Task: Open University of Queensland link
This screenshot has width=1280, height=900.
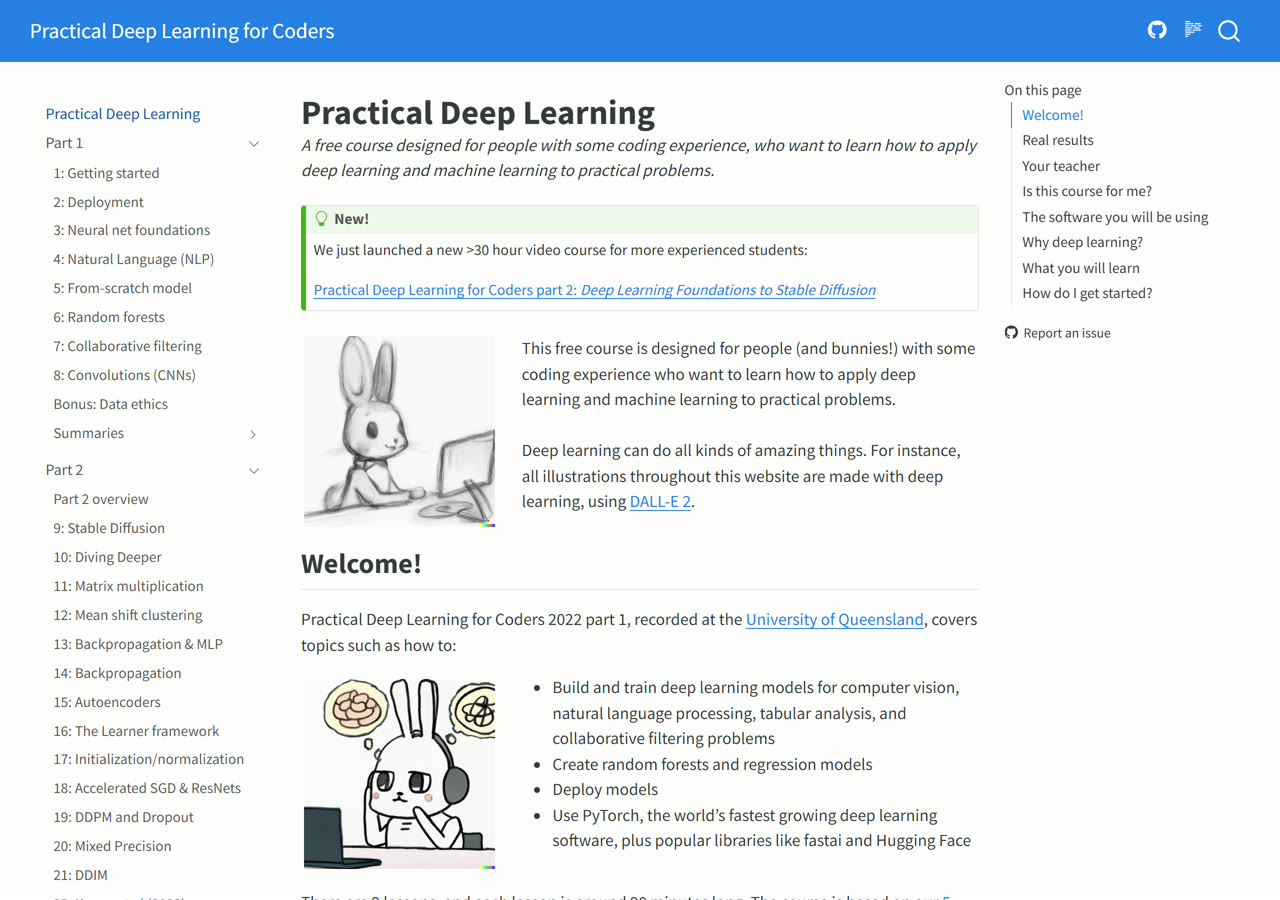Action: pyautogui.click(x=835, y=620)
